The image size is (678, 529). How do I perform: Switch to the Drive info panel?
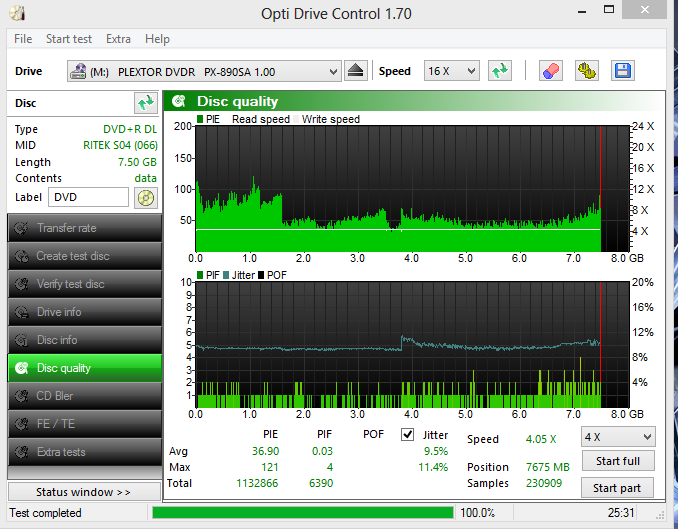pos(85,312)
